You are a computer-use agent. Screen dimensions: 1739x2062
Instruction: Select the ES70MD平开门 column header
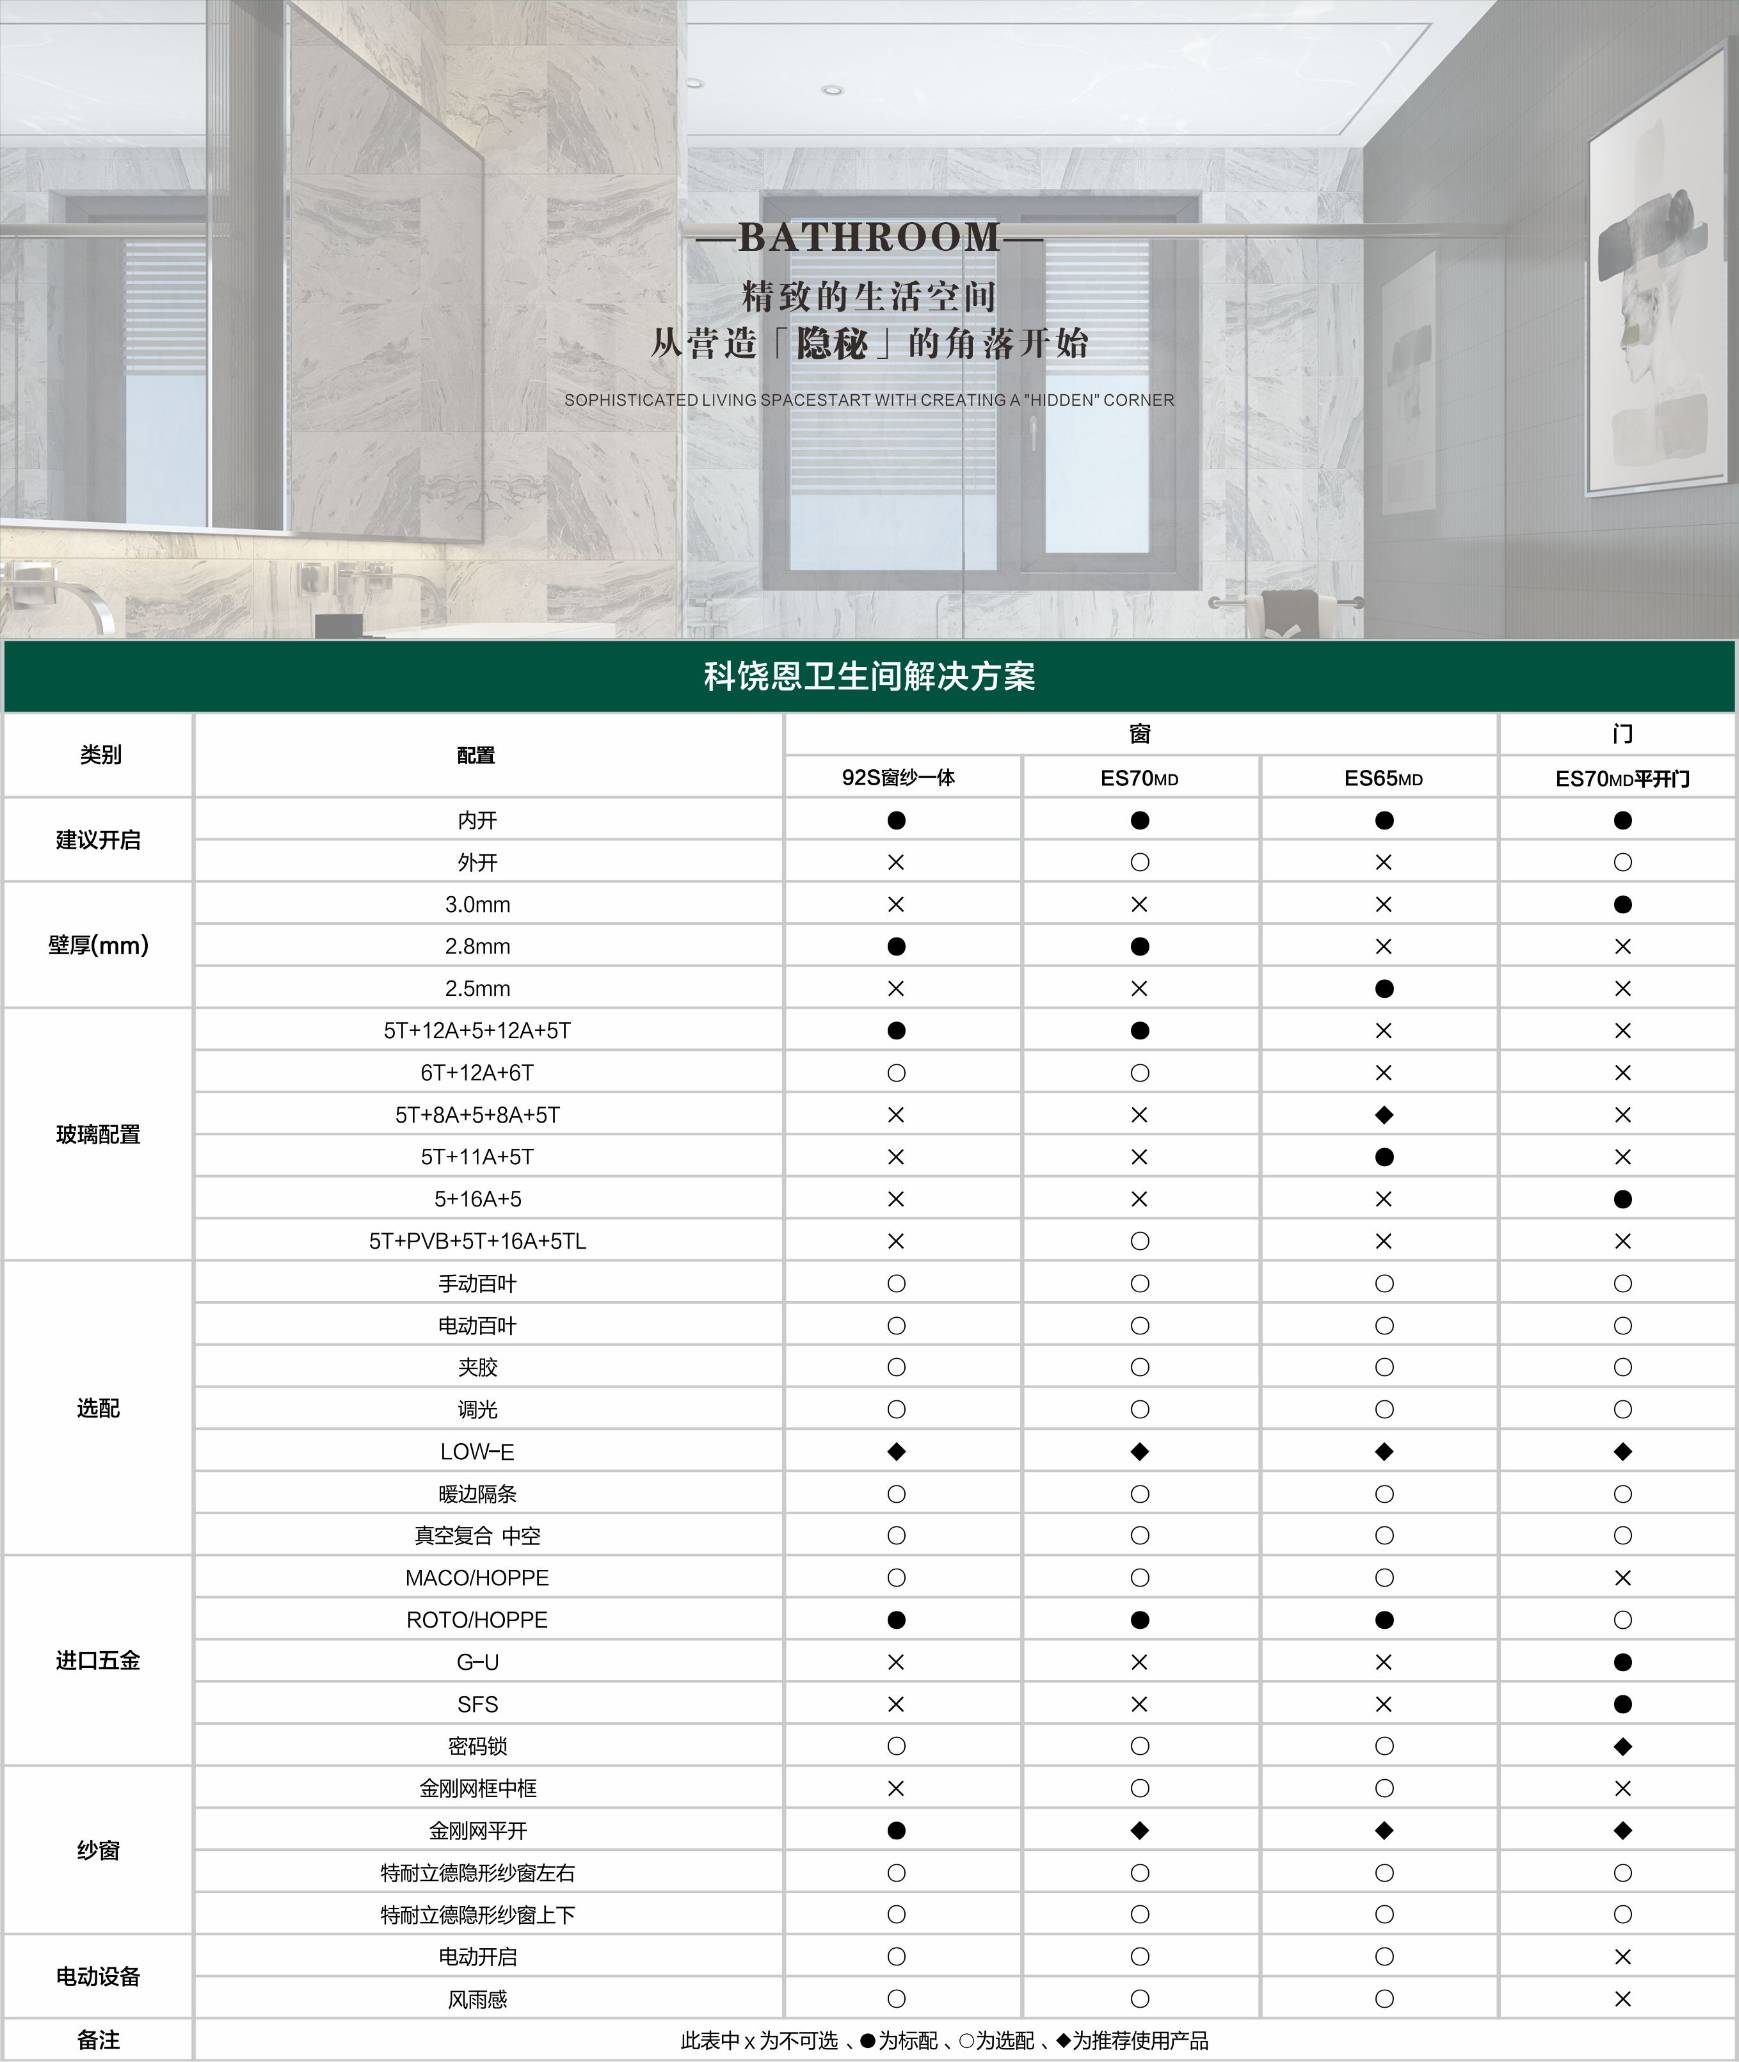[1622, 779]
